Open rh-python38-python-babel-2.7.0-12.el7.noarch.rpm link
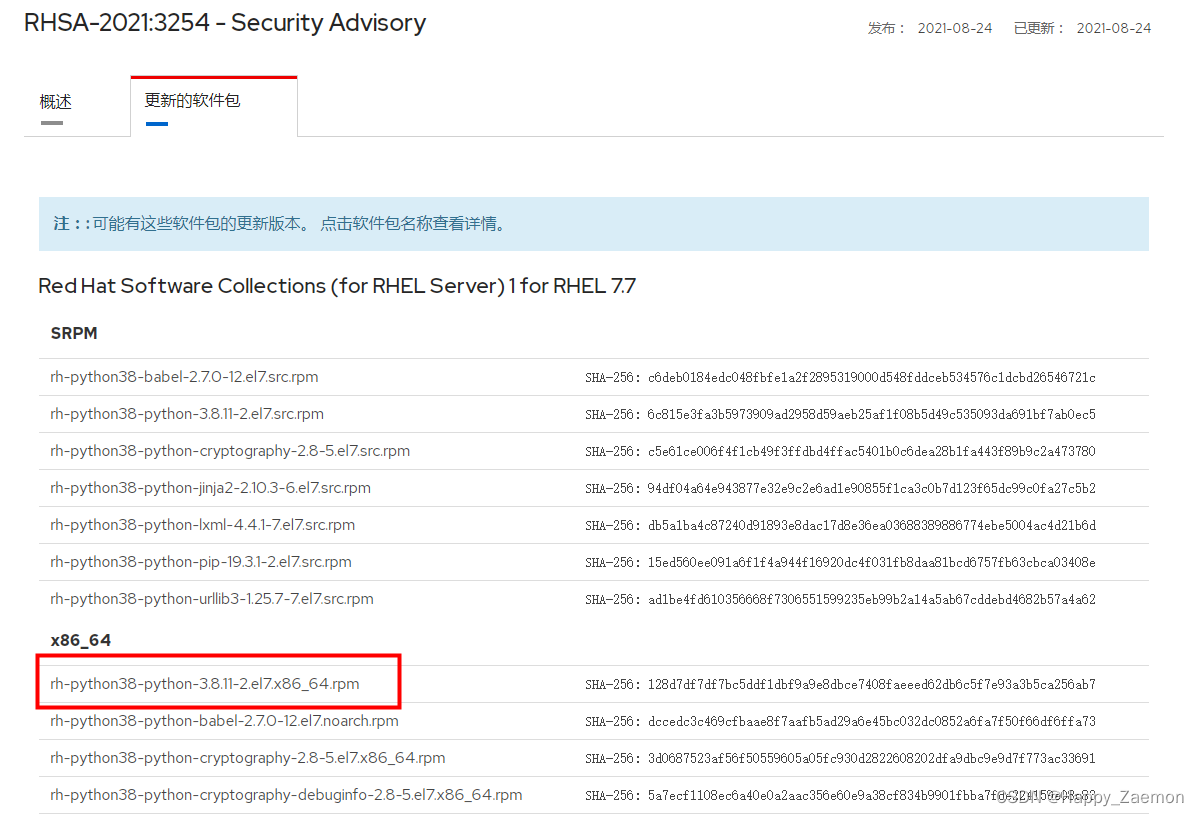Image resolution: width=1199 pixels, height=816 pixels. tap(225, 720)
